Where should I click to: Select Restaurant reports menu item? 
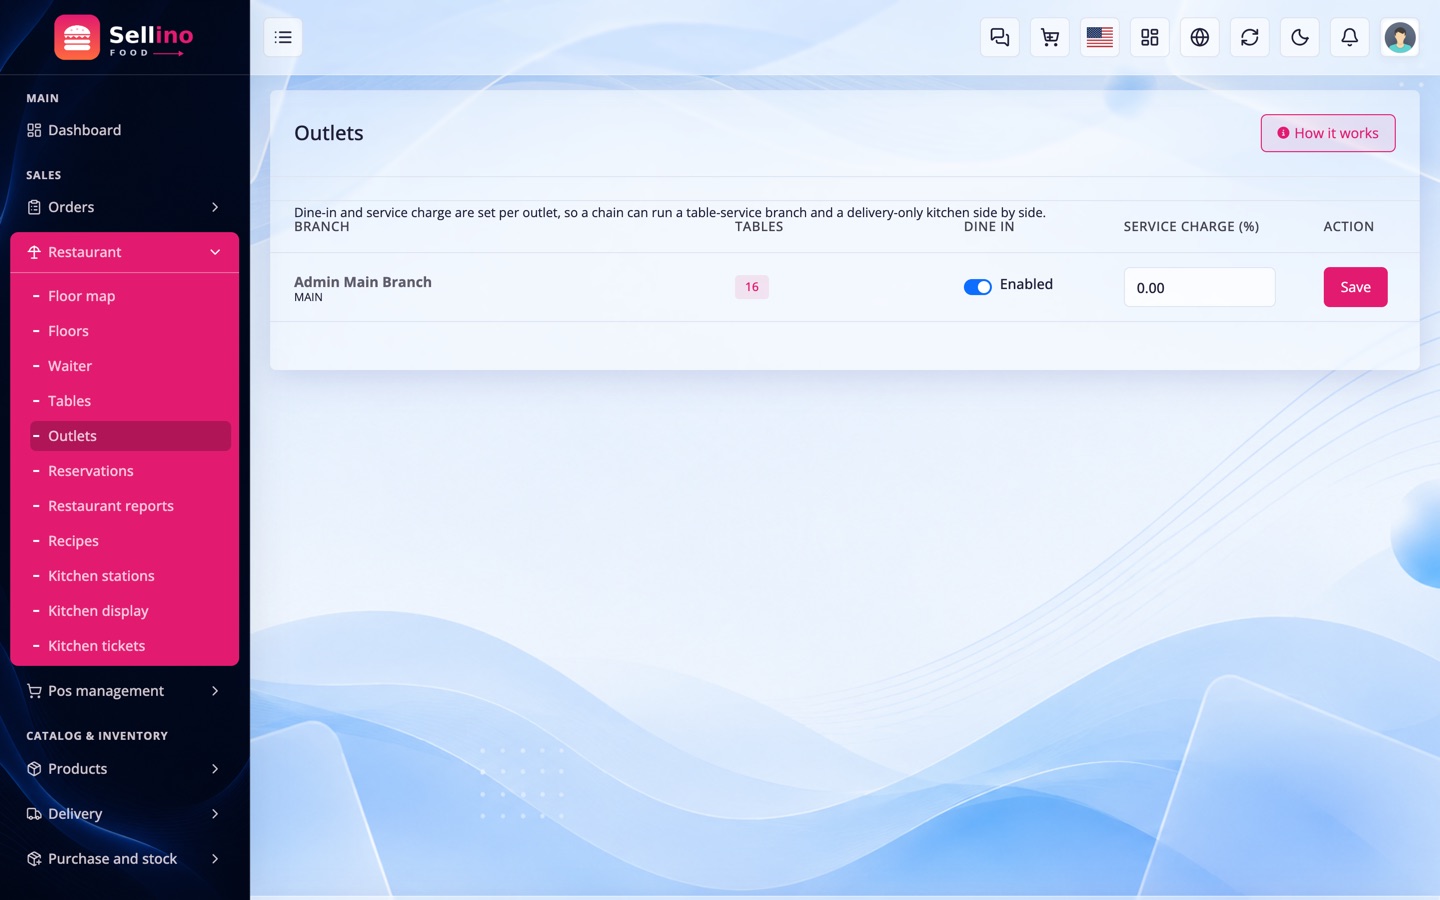(130, 506)
